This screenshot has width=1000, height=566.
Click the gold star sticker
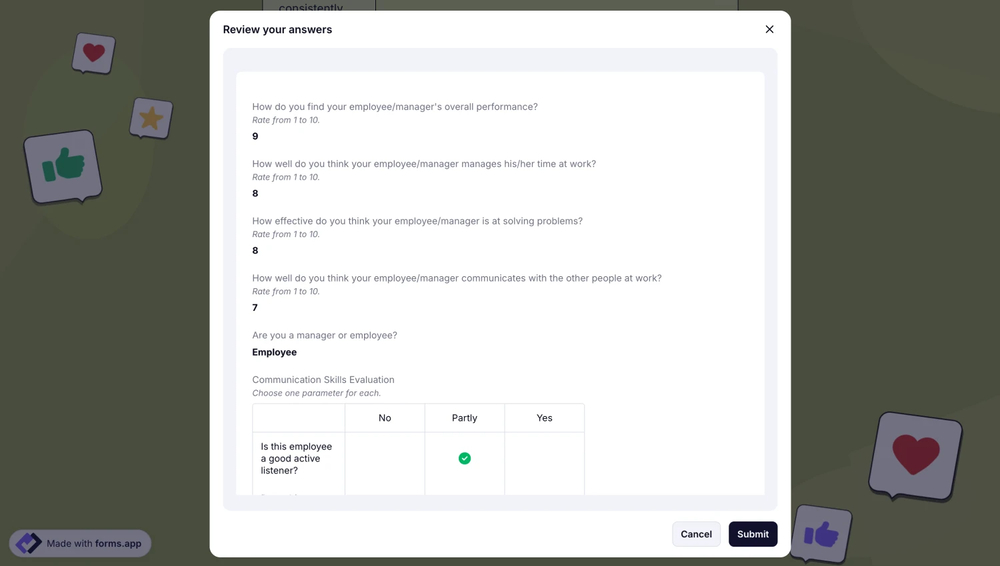(x=151, y=119)
